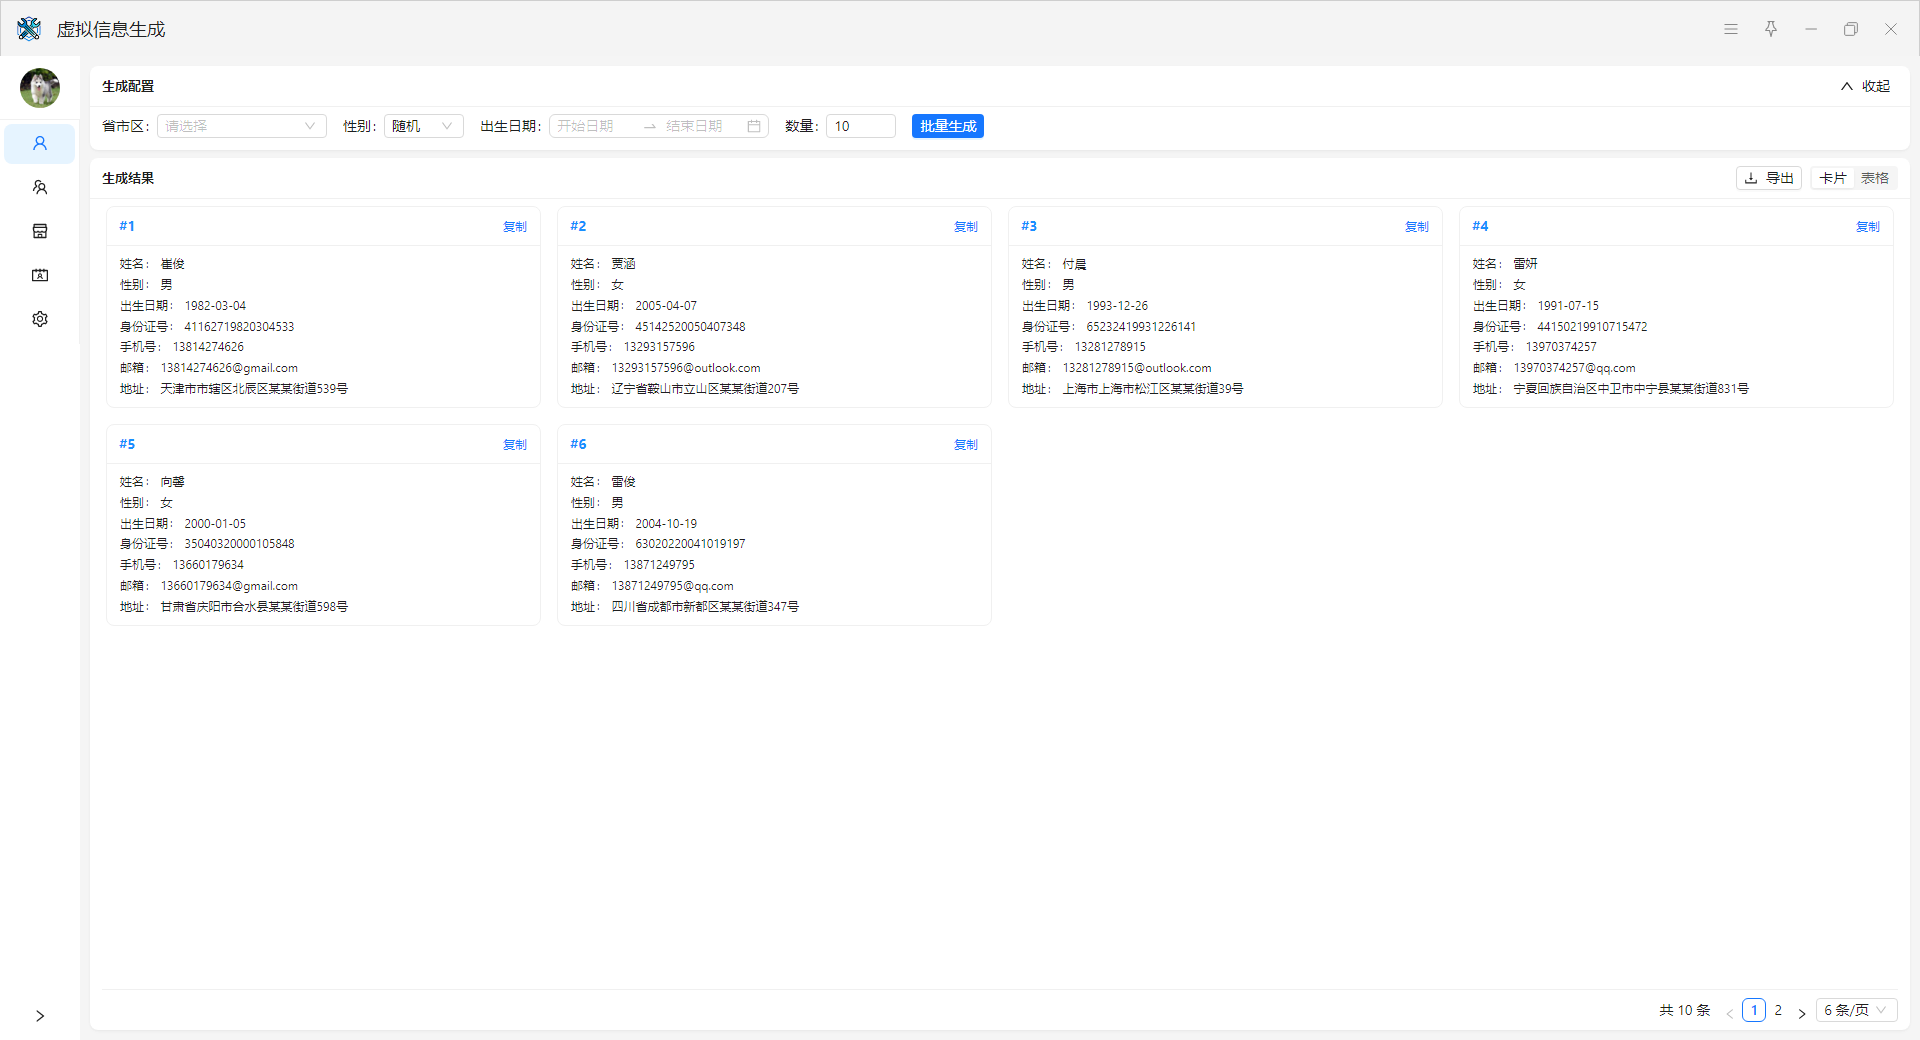Open the multi-user group sidebar icon

[x=40, y=188]
